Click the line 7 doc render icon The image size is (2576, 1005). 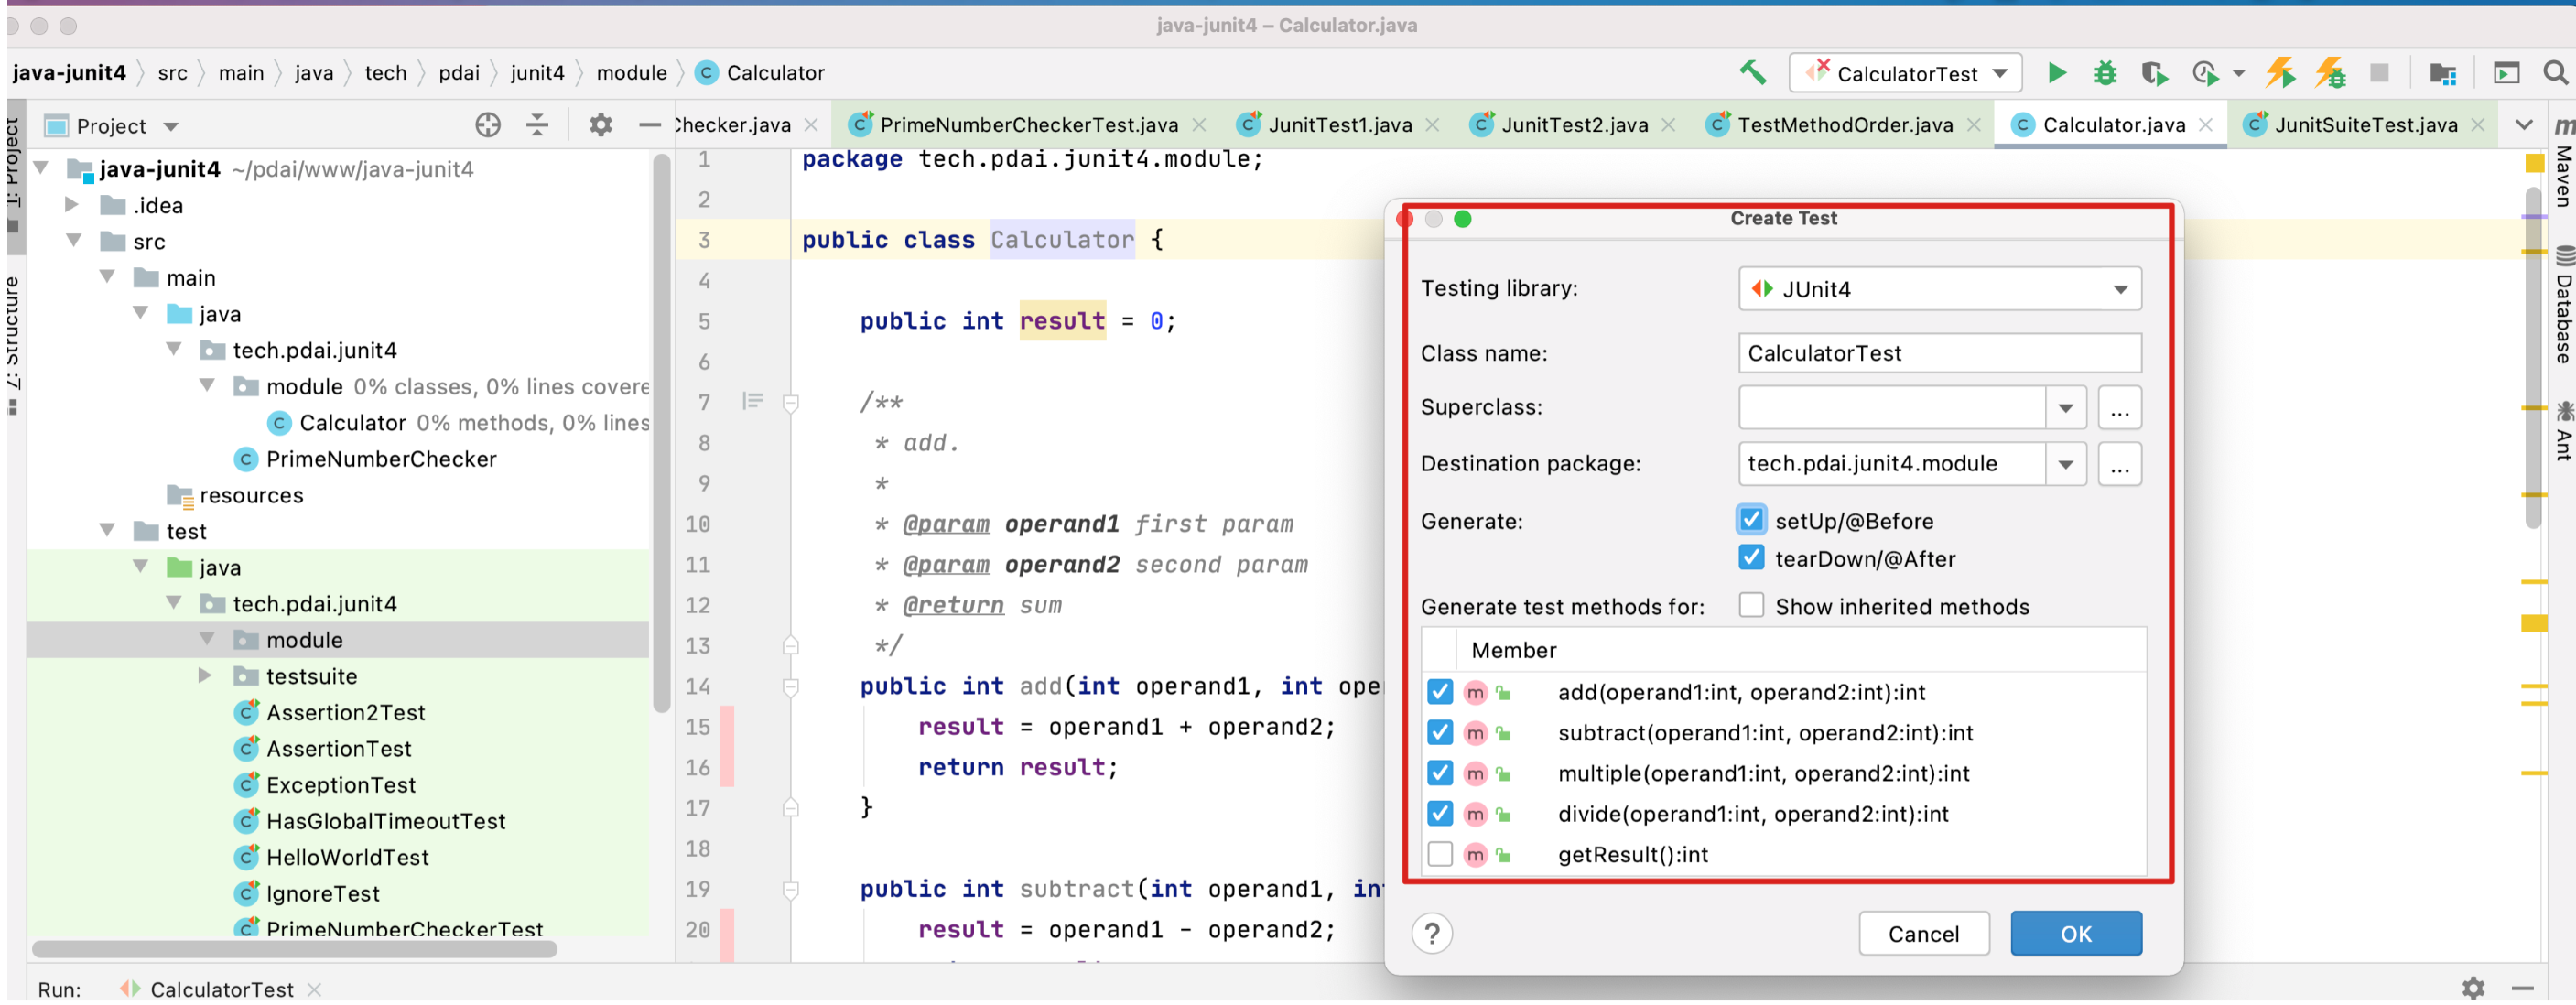[753, 402]
